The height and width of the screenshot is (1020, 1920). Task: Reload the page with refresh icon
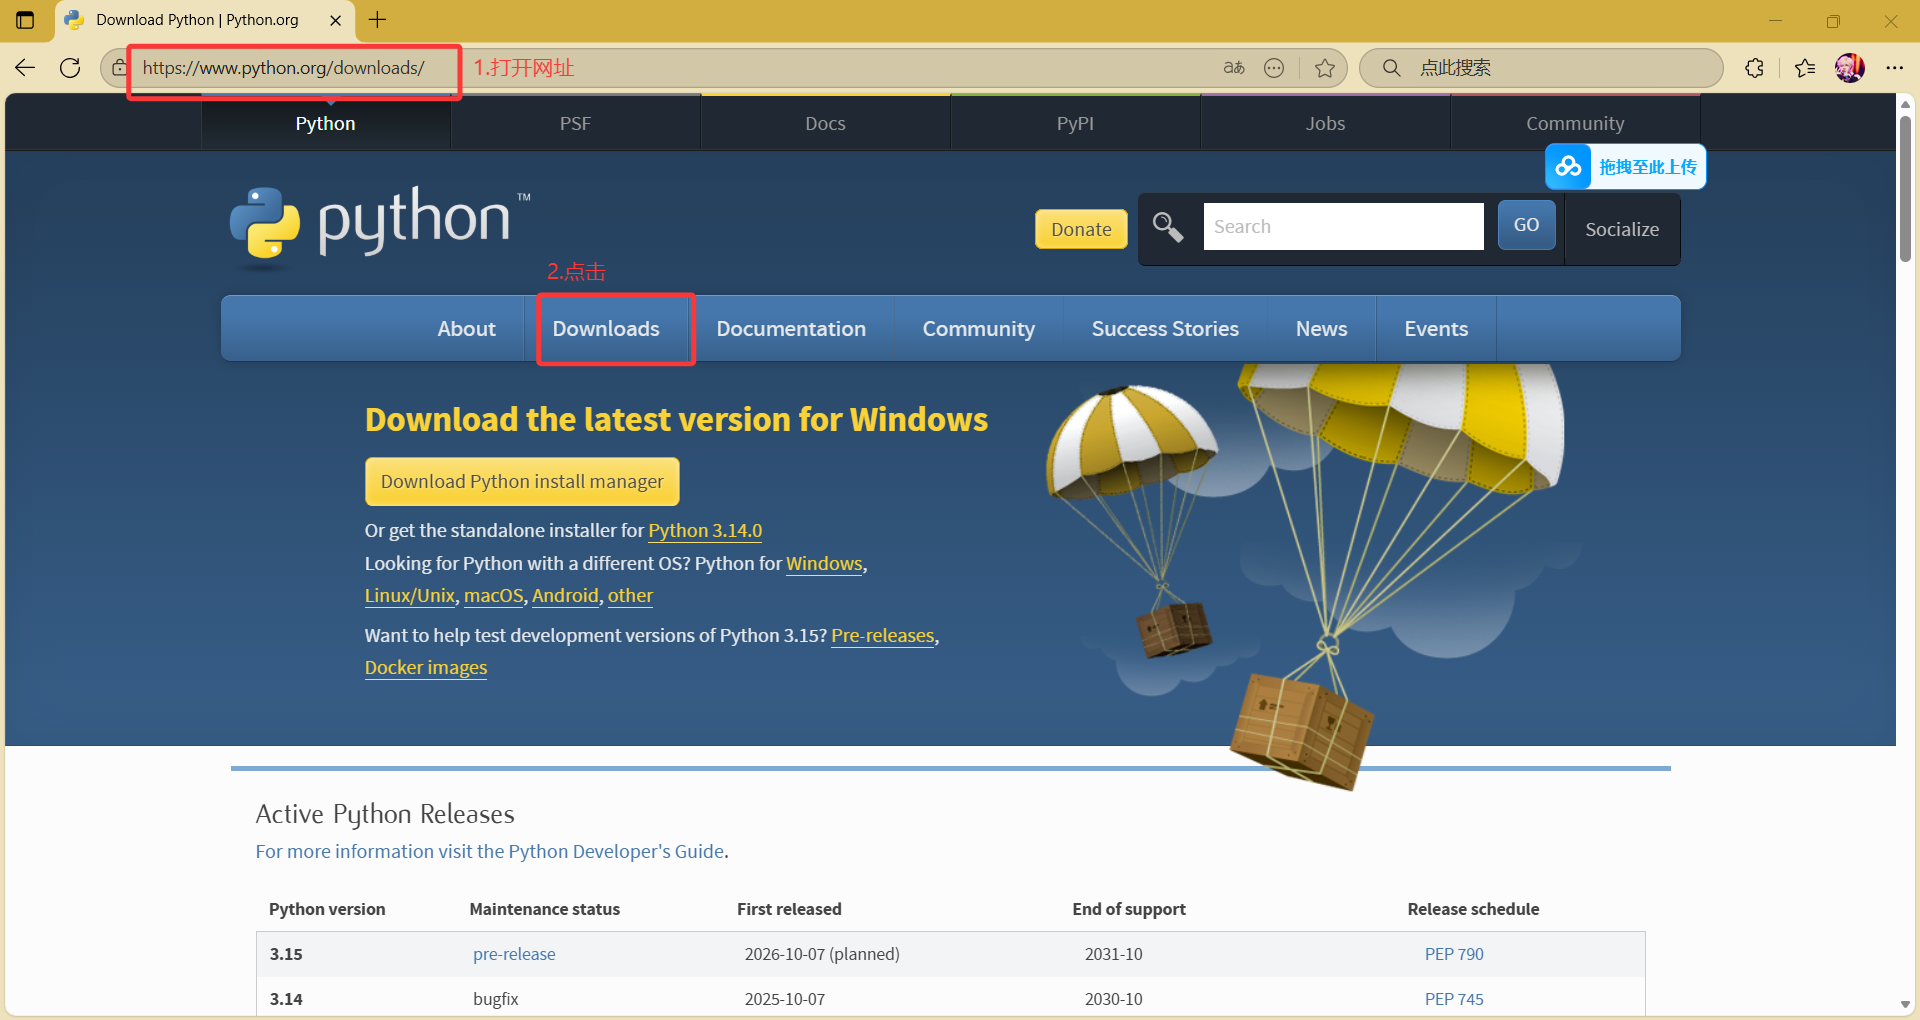click(70, 68)
